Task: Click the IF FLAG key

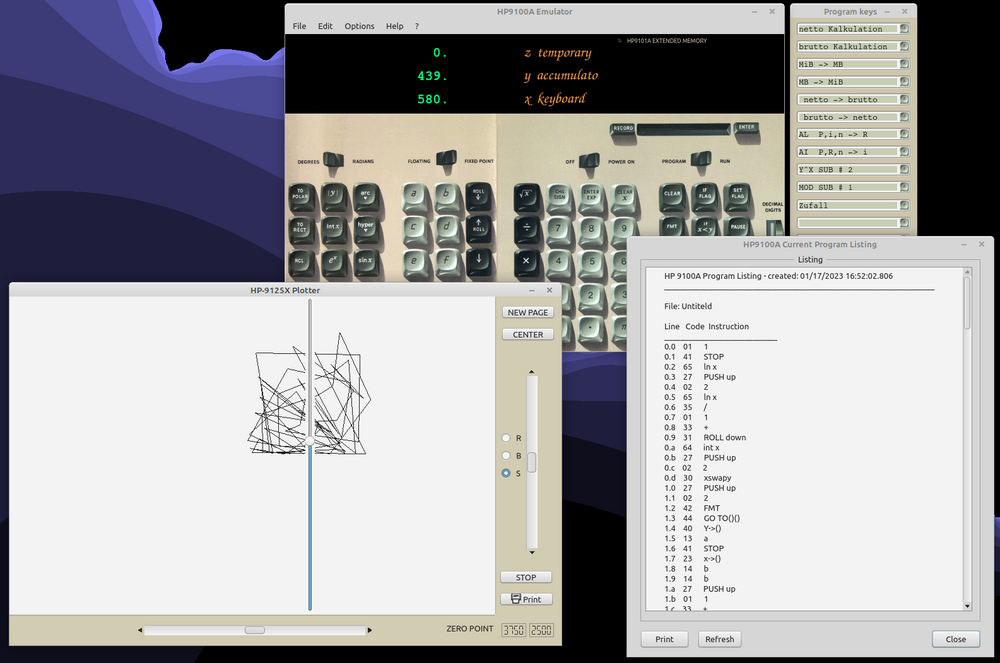Action: tap(705, 198)
